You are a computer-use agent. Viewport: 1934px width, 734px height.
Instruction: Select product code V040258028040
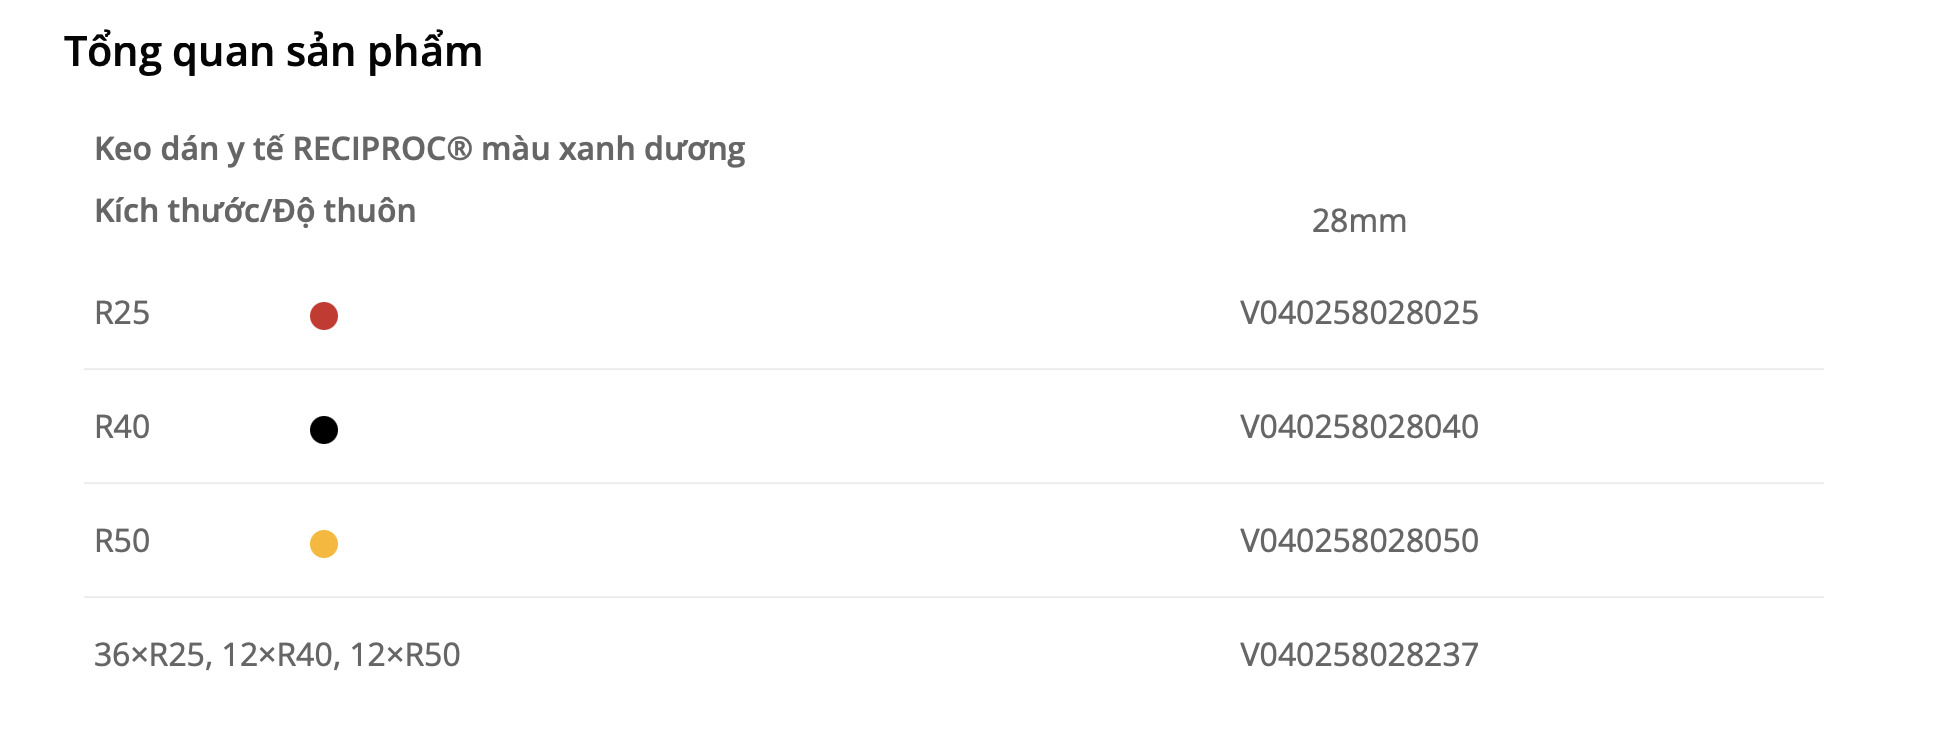click(1358, 427)
